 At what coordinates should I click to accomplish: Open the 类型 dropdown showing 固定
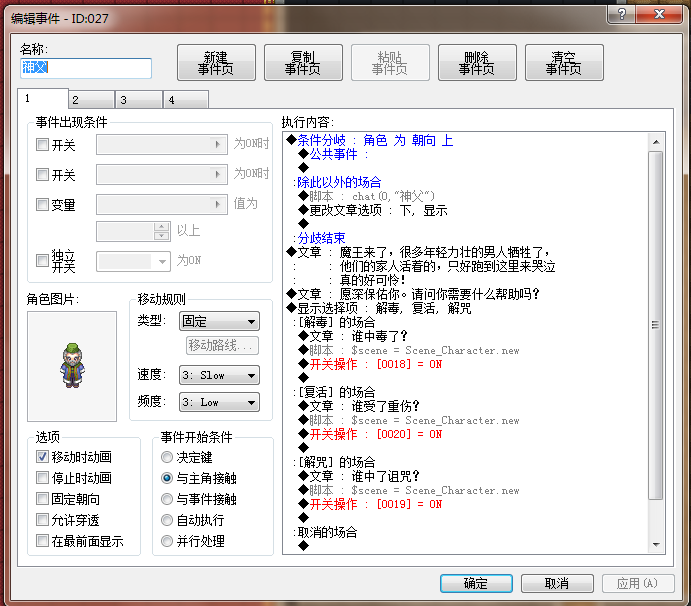[219, 321]
